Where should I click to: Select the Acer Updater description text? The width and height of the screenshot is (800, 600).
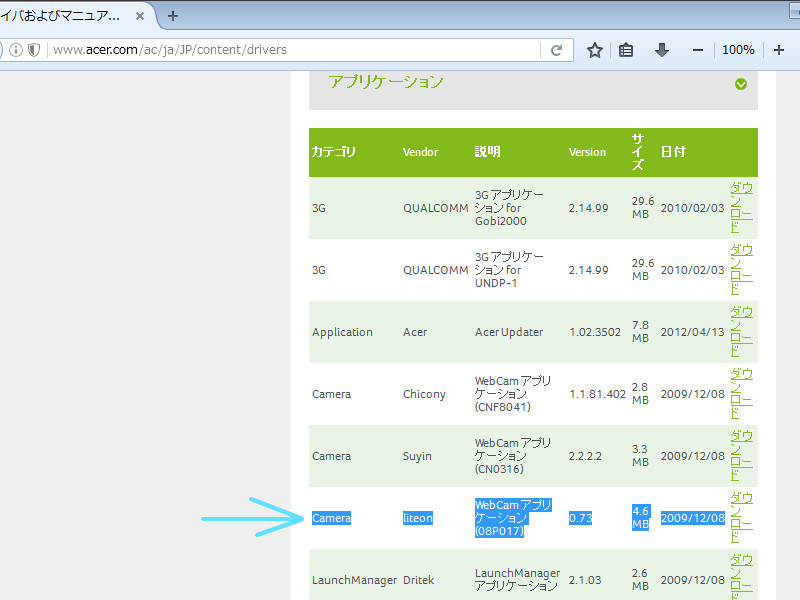click(x=509, y=332)
